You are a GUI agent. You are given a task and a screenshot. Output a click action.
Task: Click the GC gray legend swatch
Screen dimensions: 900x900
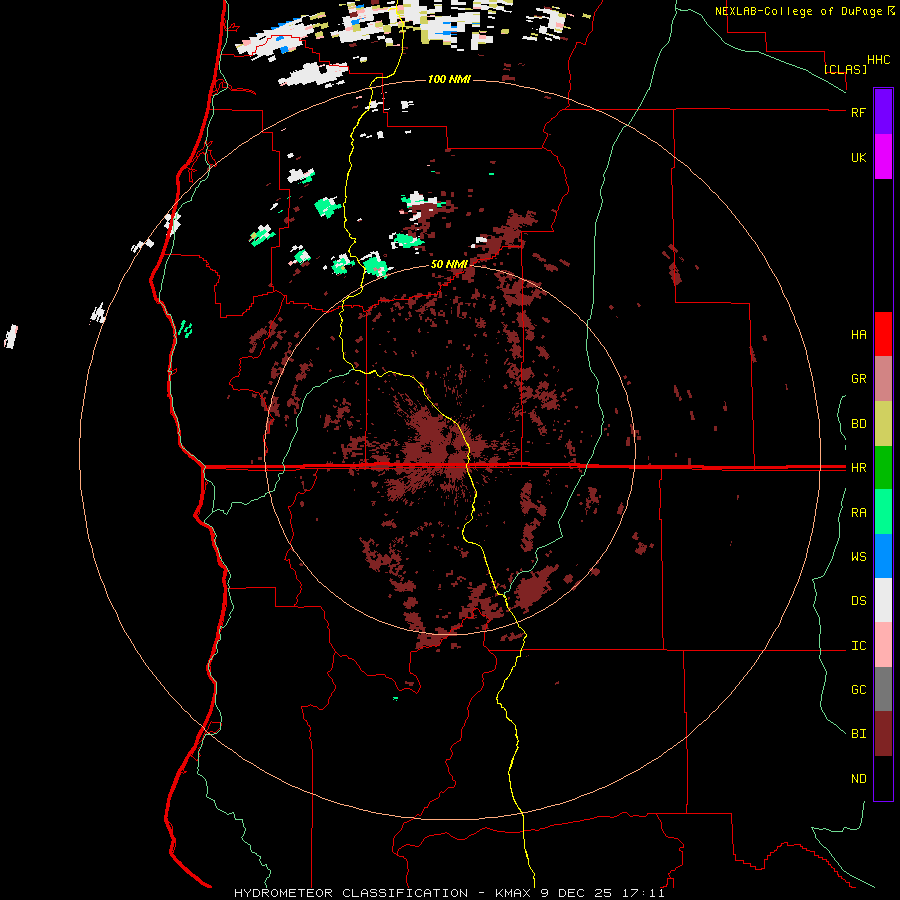[883, 689]
